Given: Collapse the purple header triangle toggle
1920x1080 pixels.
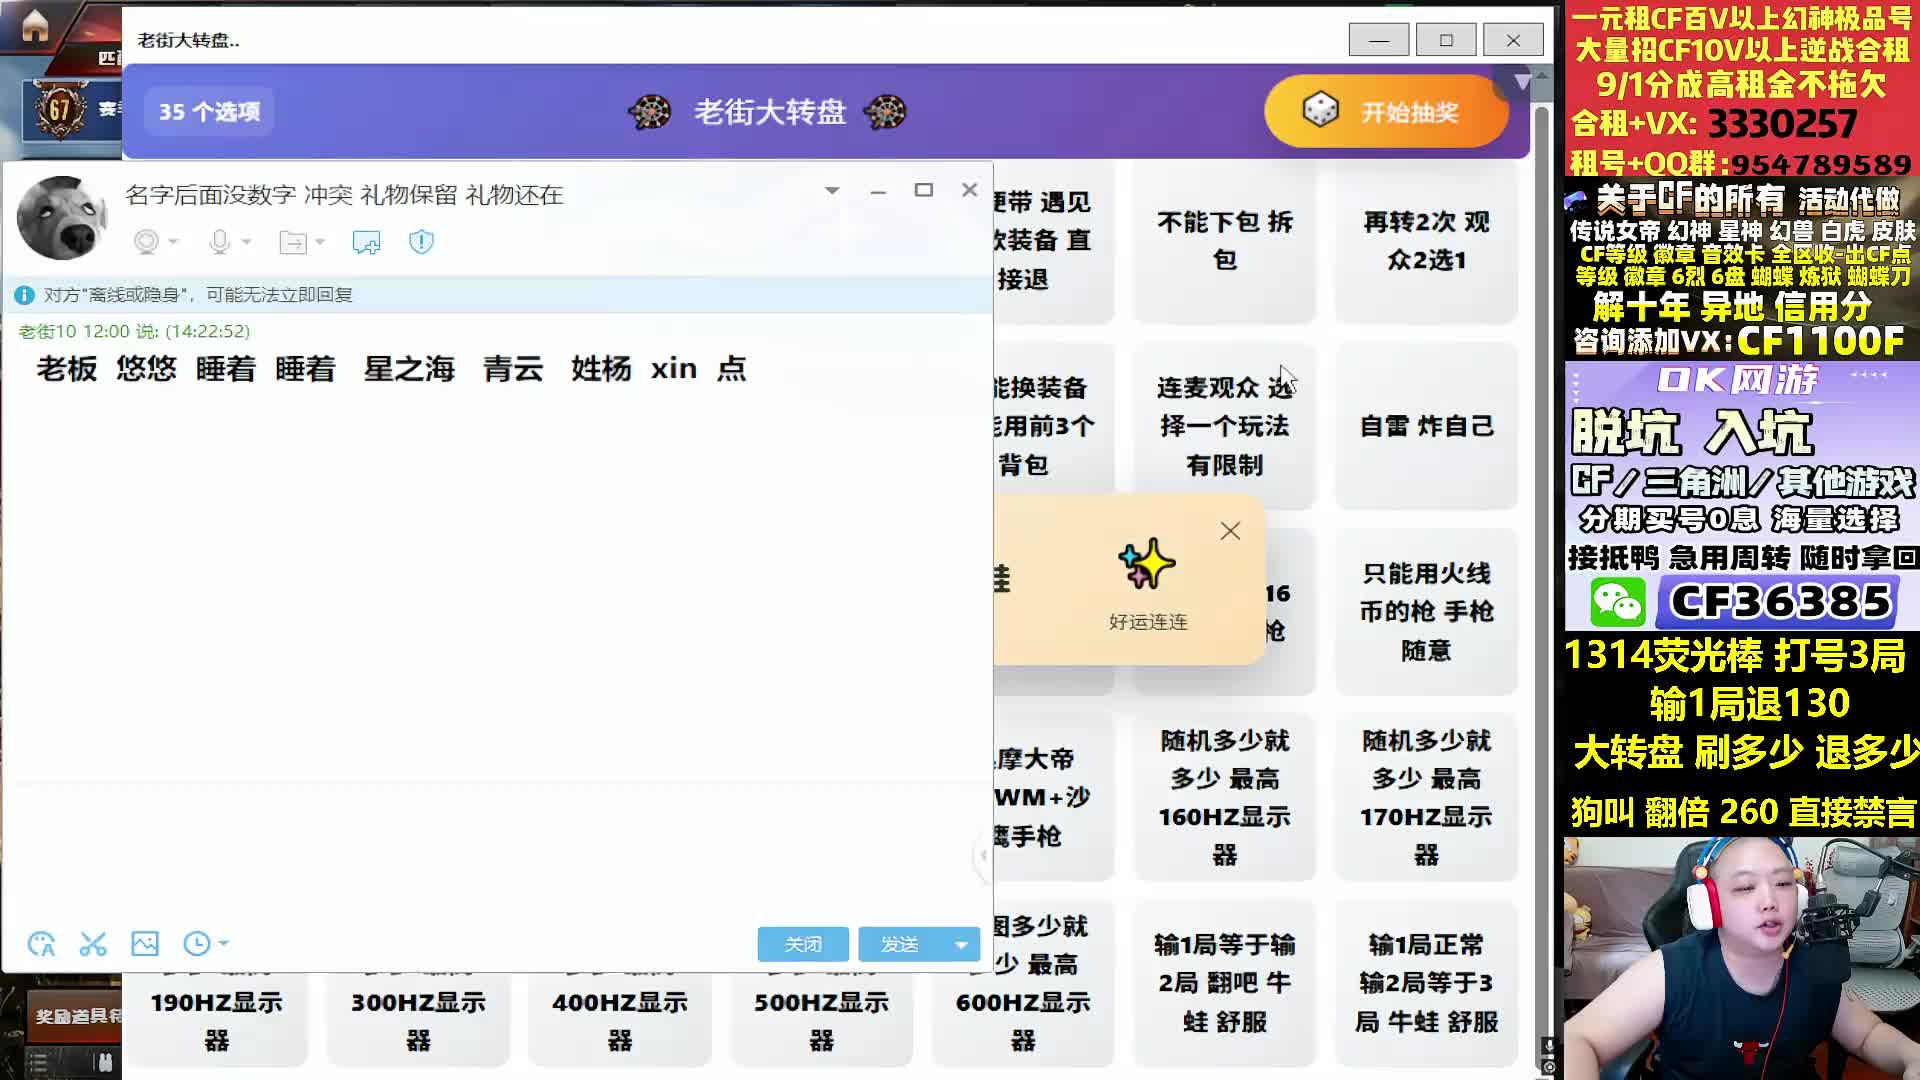Looking at the screenshot, I should 1521,82.
